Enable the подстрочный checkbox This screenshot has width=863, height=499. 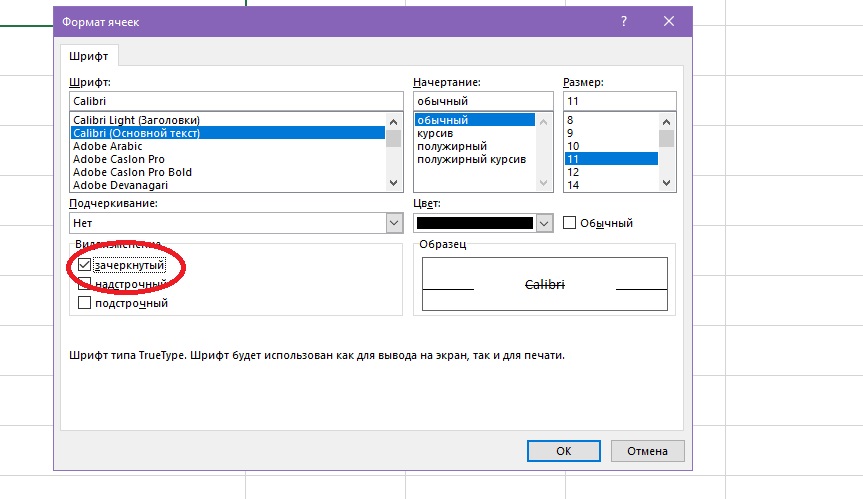85,303
